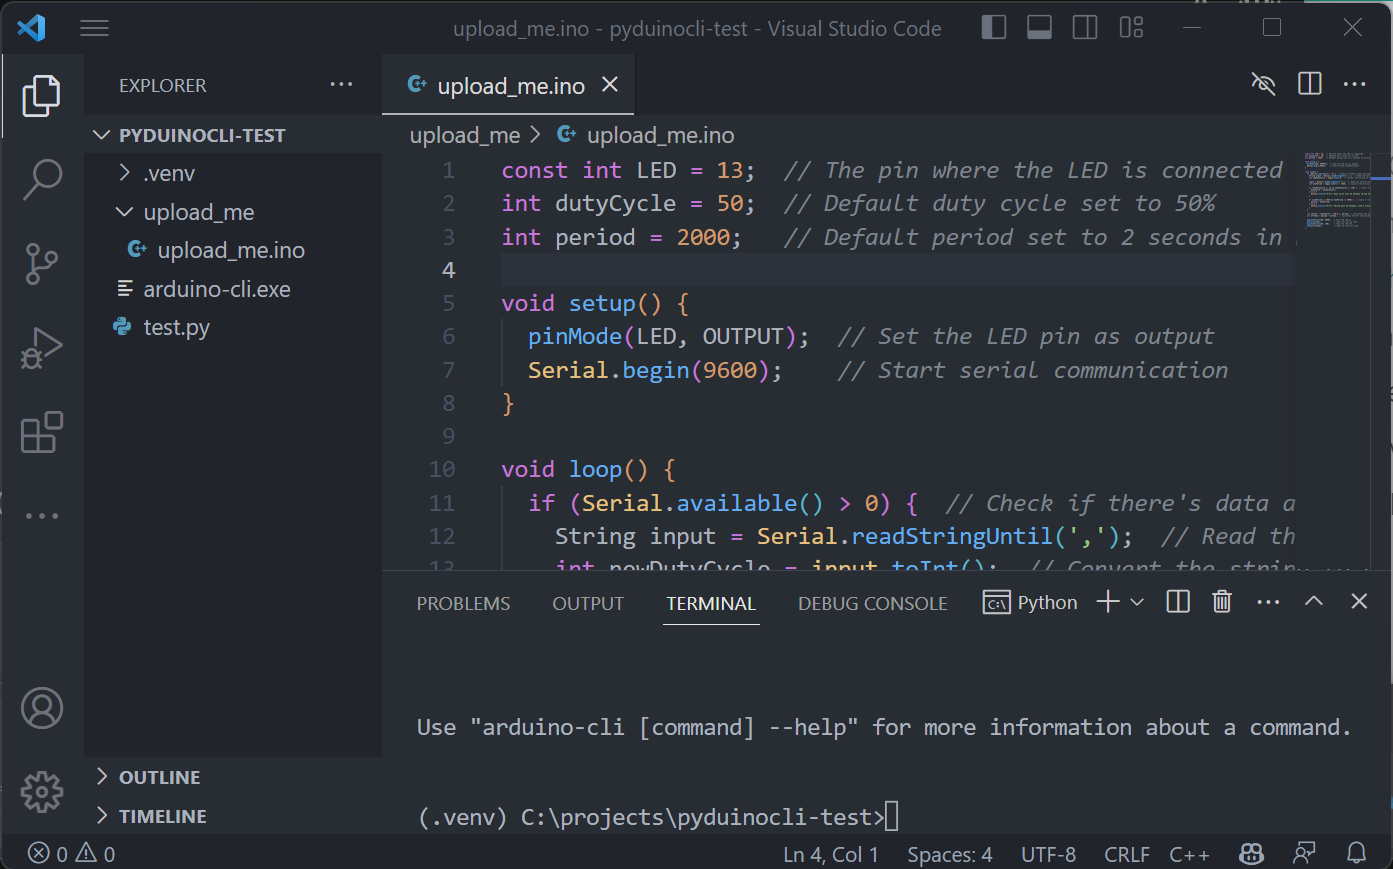Expand the .venv folder
This screenshot has height=869, width=1393.
coord(233,173)
